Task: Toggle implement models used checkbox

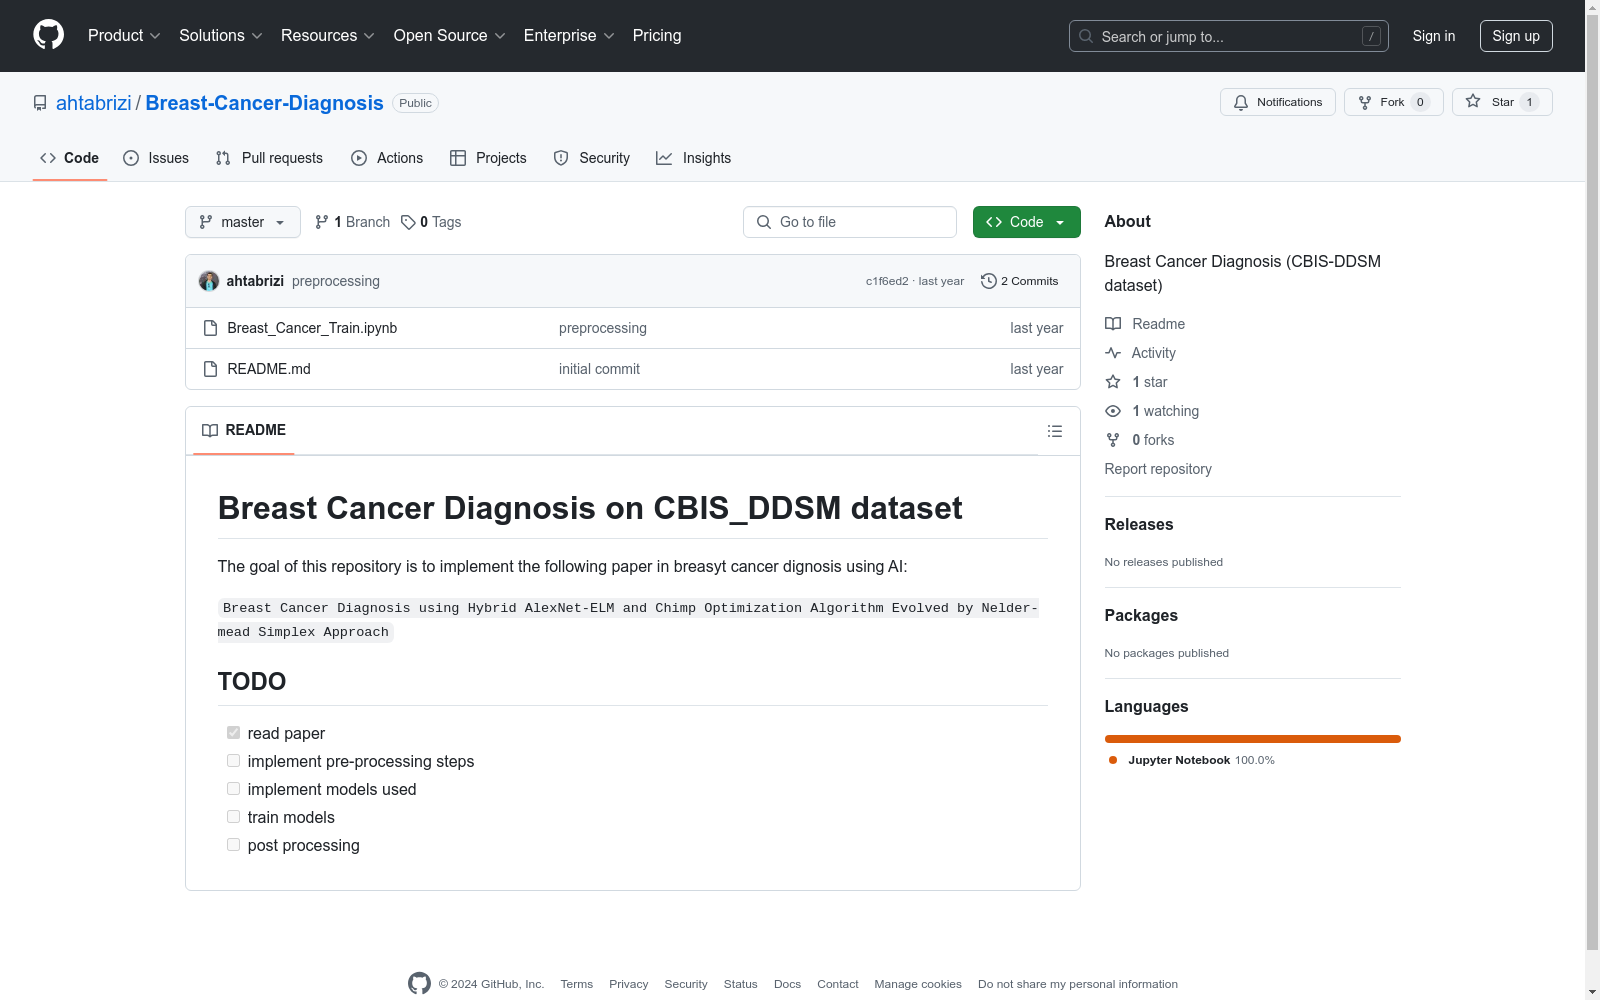Action: pyautogui.click(x=233, y=789)
